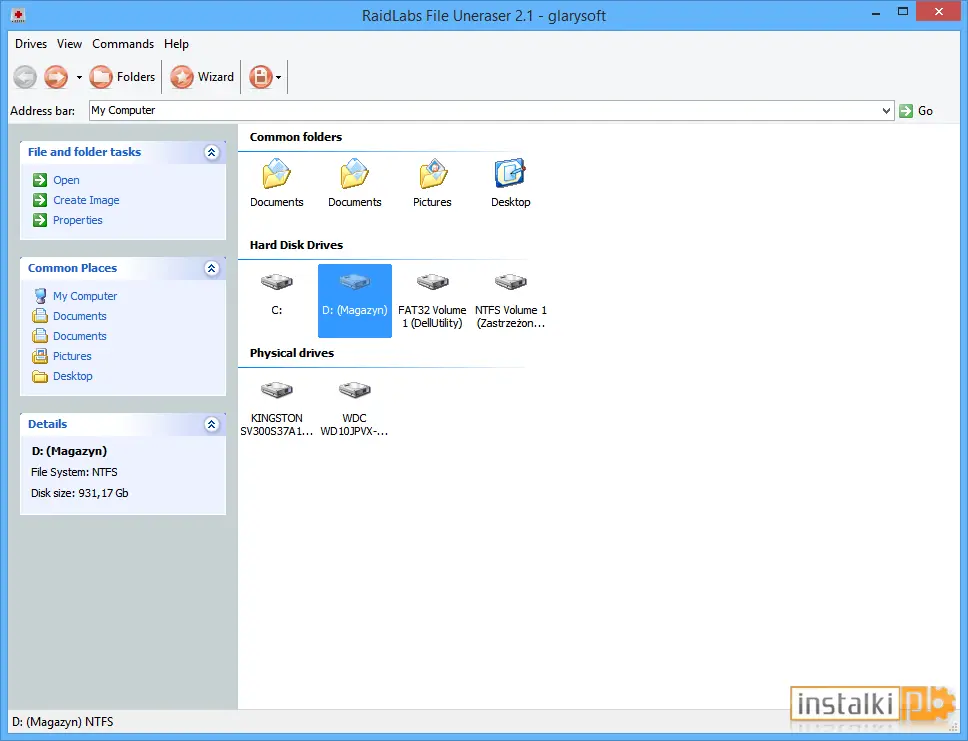Click the Go button
This screenshot has height=741, width=968.
click(x=916, y=111)
